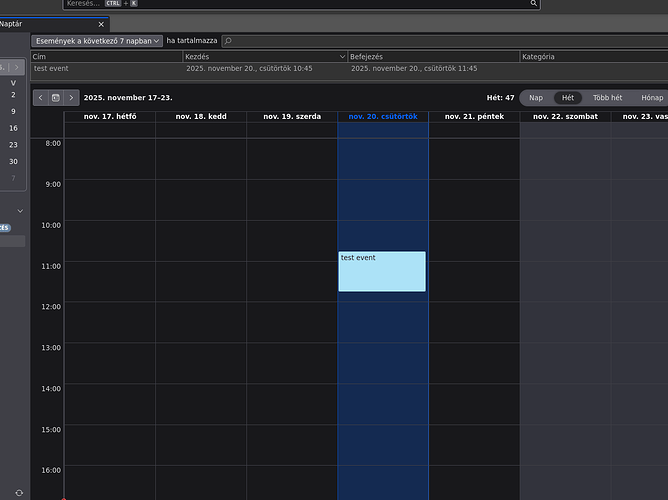
Task: Close the Naptár tab
Action: [x=101, y=23]
